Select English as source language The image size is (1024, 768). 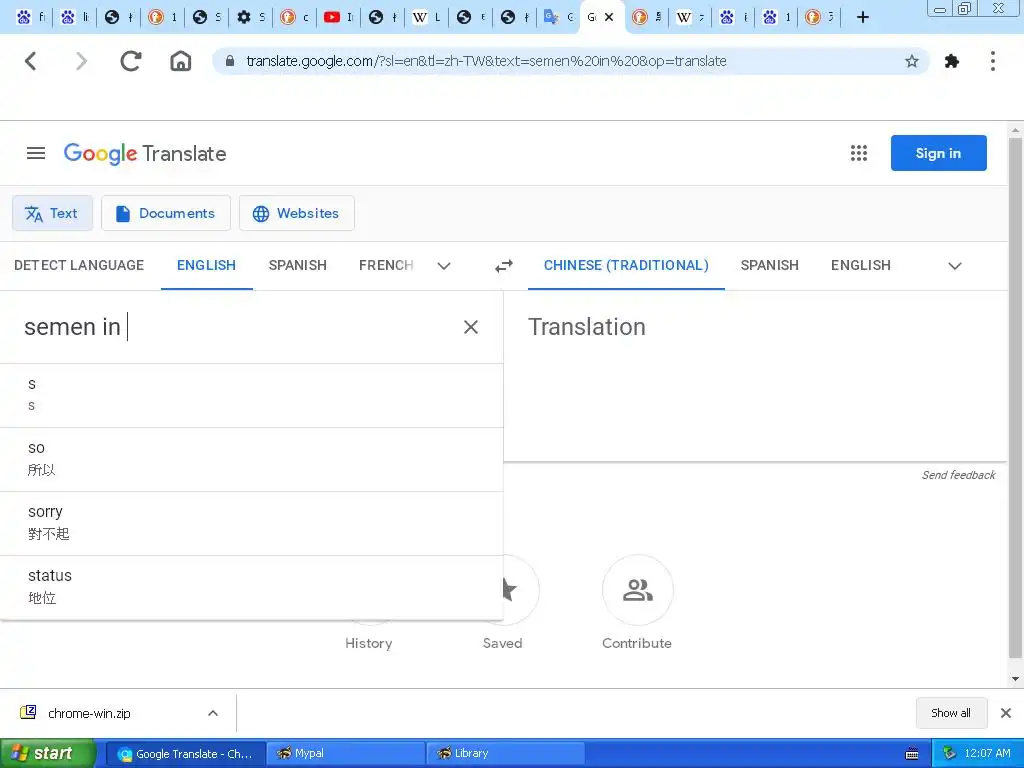click(206, 266)
